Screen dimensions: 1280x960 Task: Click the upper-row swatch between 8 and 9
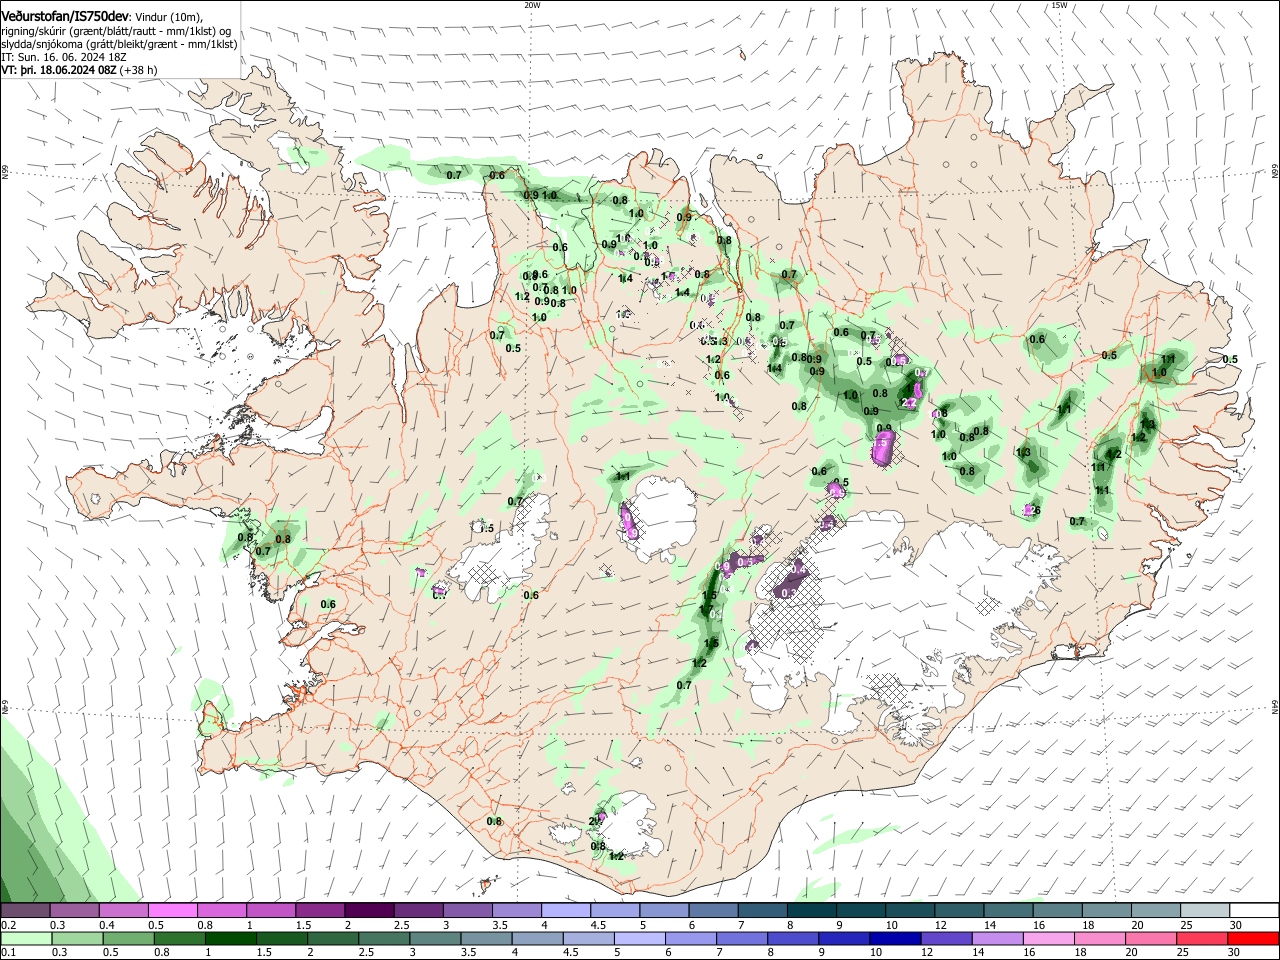tap(811, 911)
